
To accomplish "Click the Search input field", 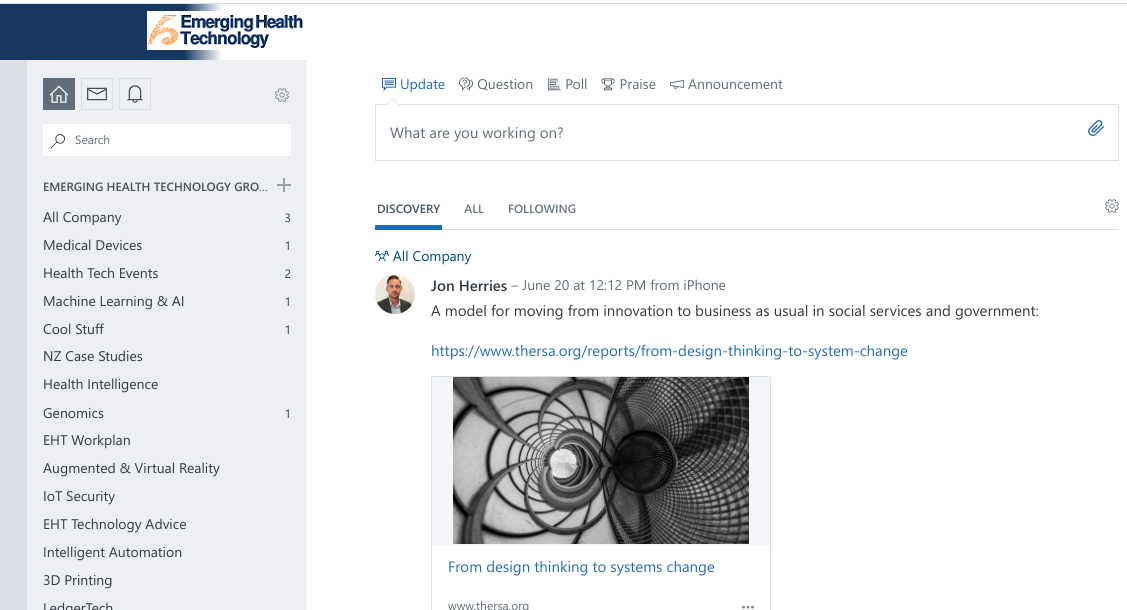I will 167,140.
